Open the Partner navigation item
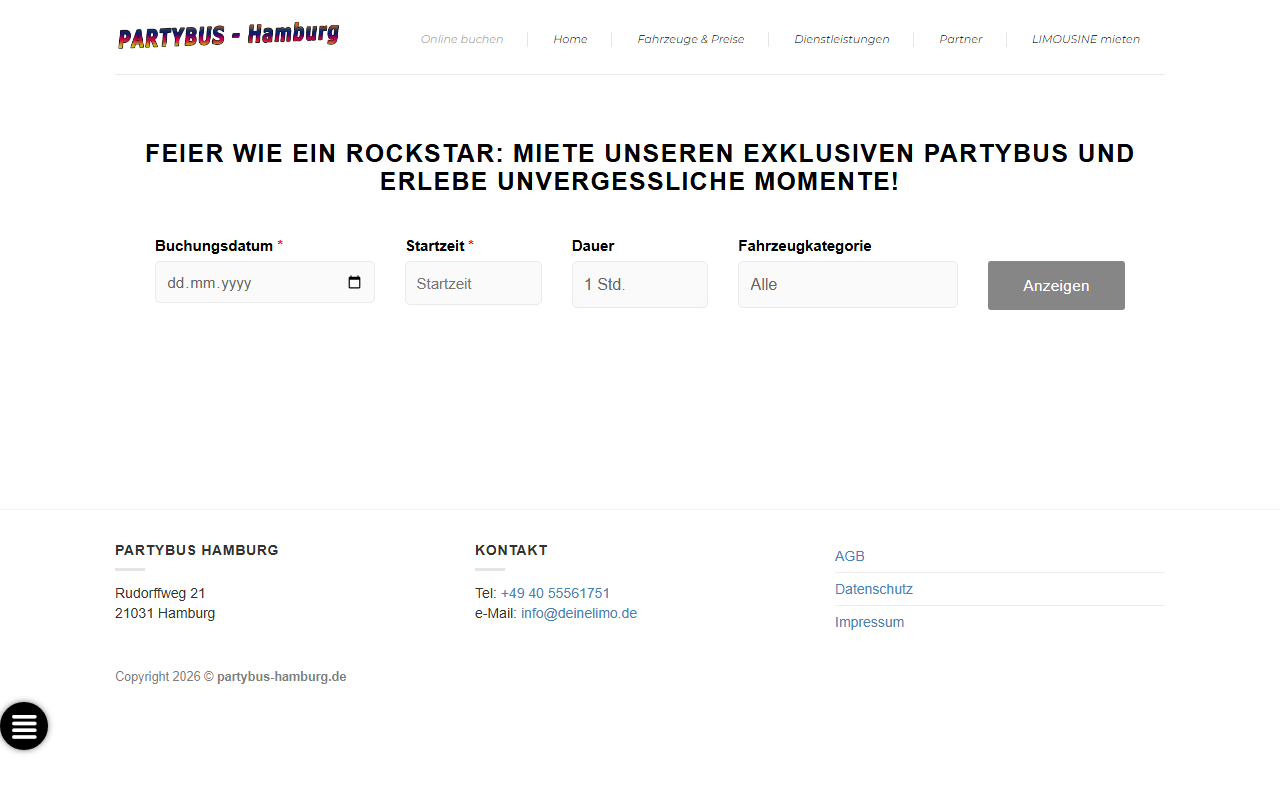 point(961,39)
